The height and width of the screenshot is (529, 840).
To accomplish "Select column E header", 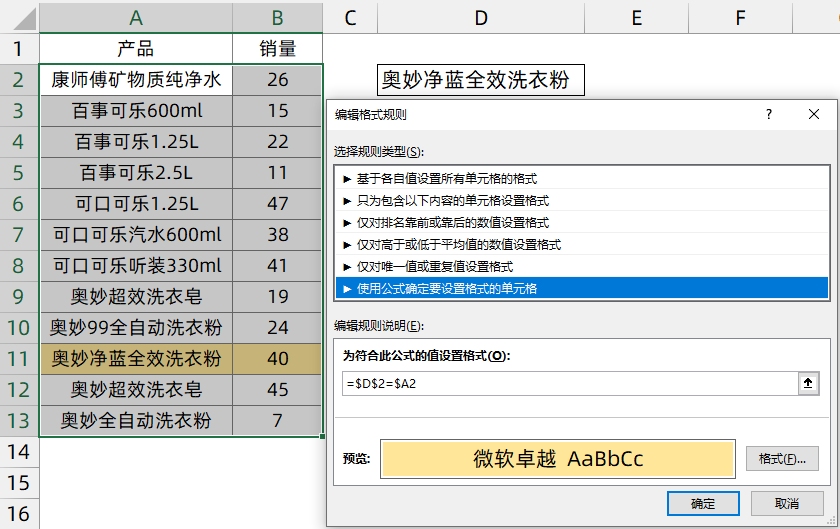I will tap(636, 18).
